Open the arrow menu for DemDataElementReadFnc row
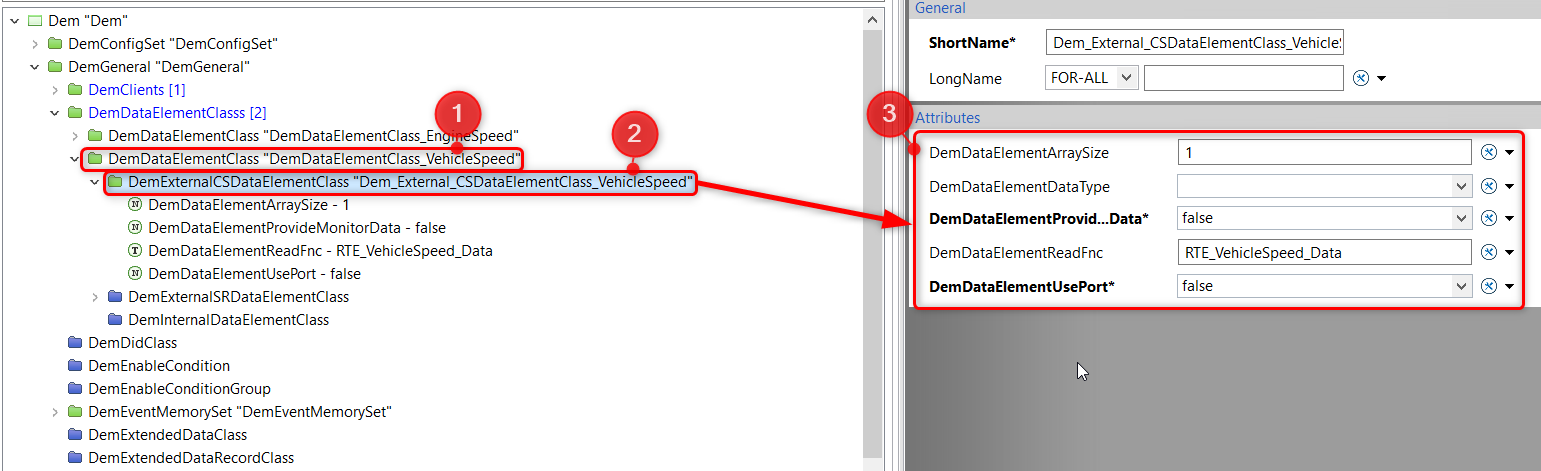Viewport: 1541px width, 471px height. pyautogui.click(x=1509, y=253)
